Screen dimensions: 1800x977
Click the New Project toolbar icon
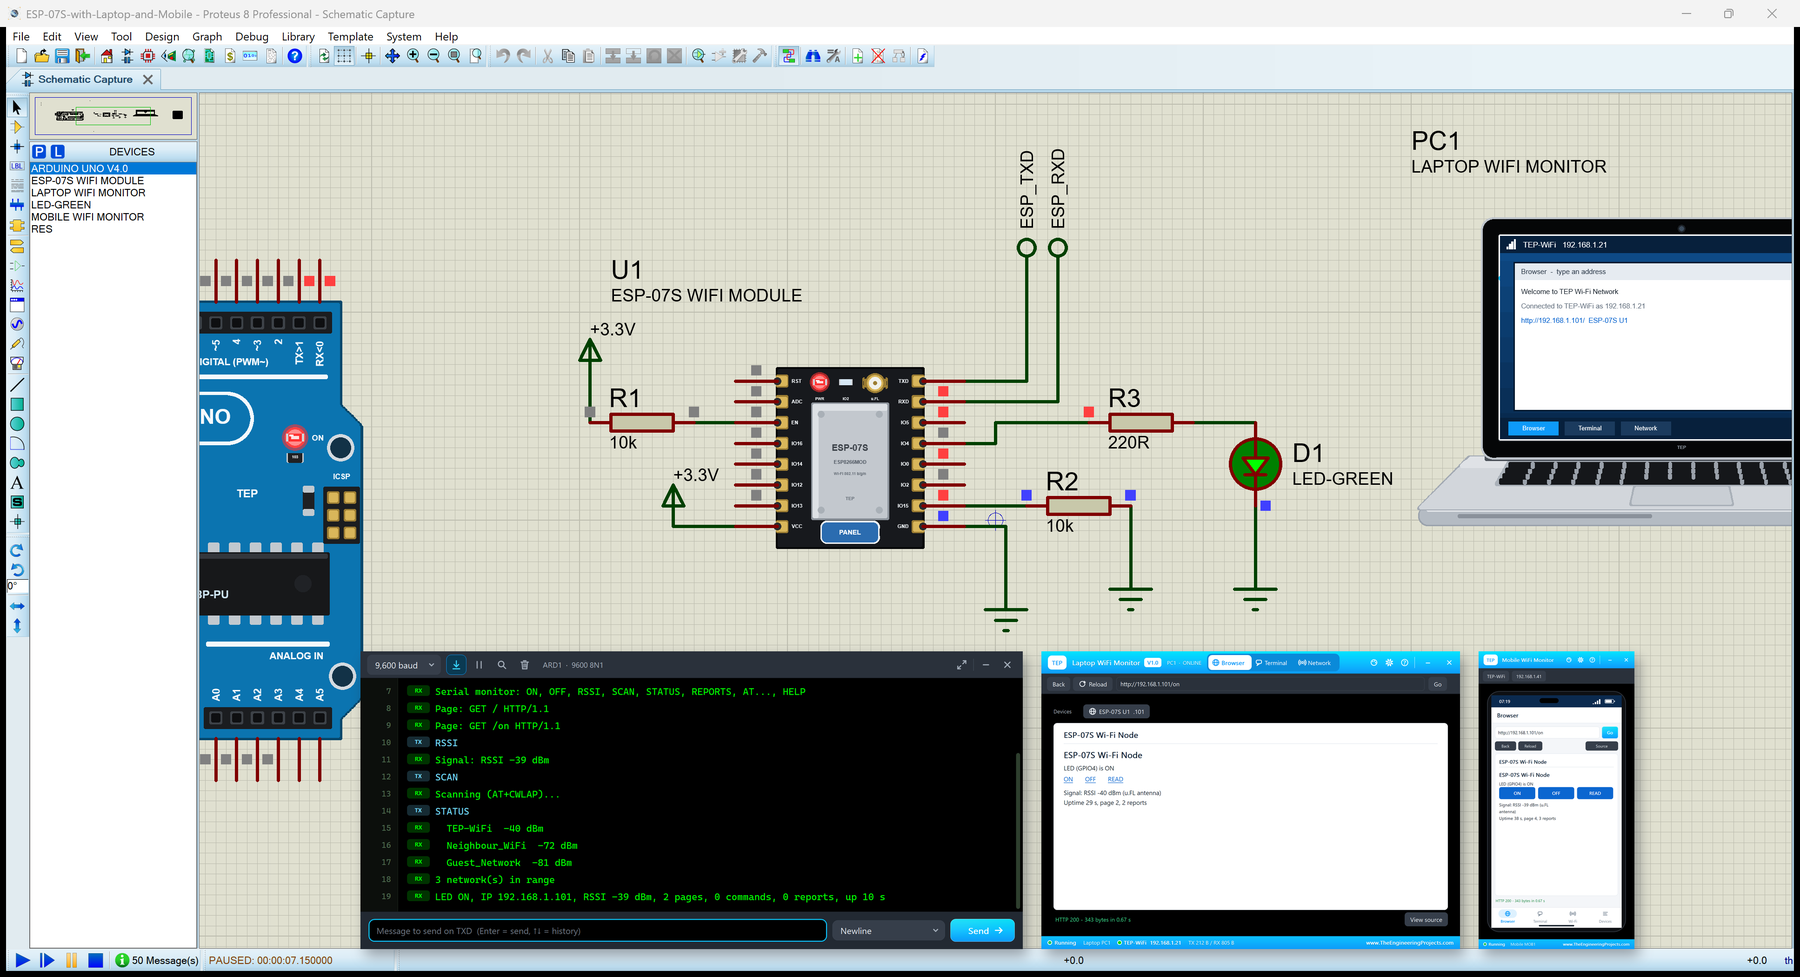click(x=21, y=56)
